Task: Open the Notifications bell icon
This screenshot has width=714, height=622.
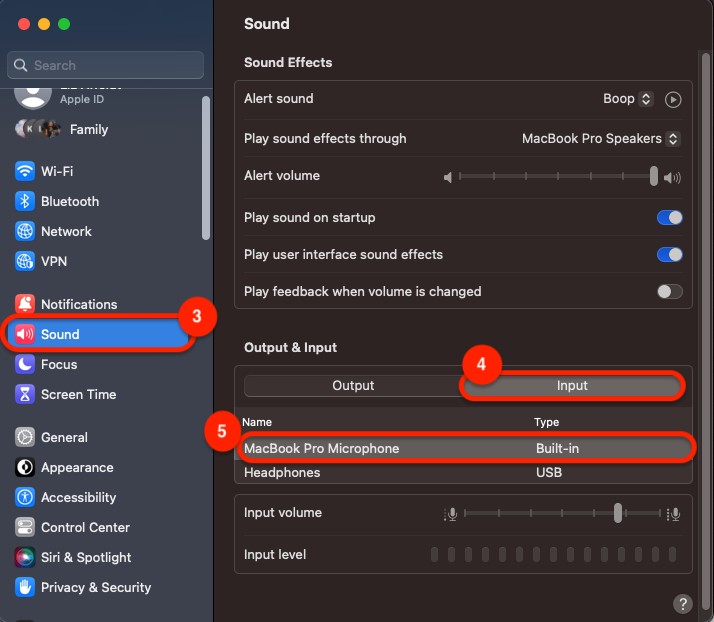Action: click(25, 304)
